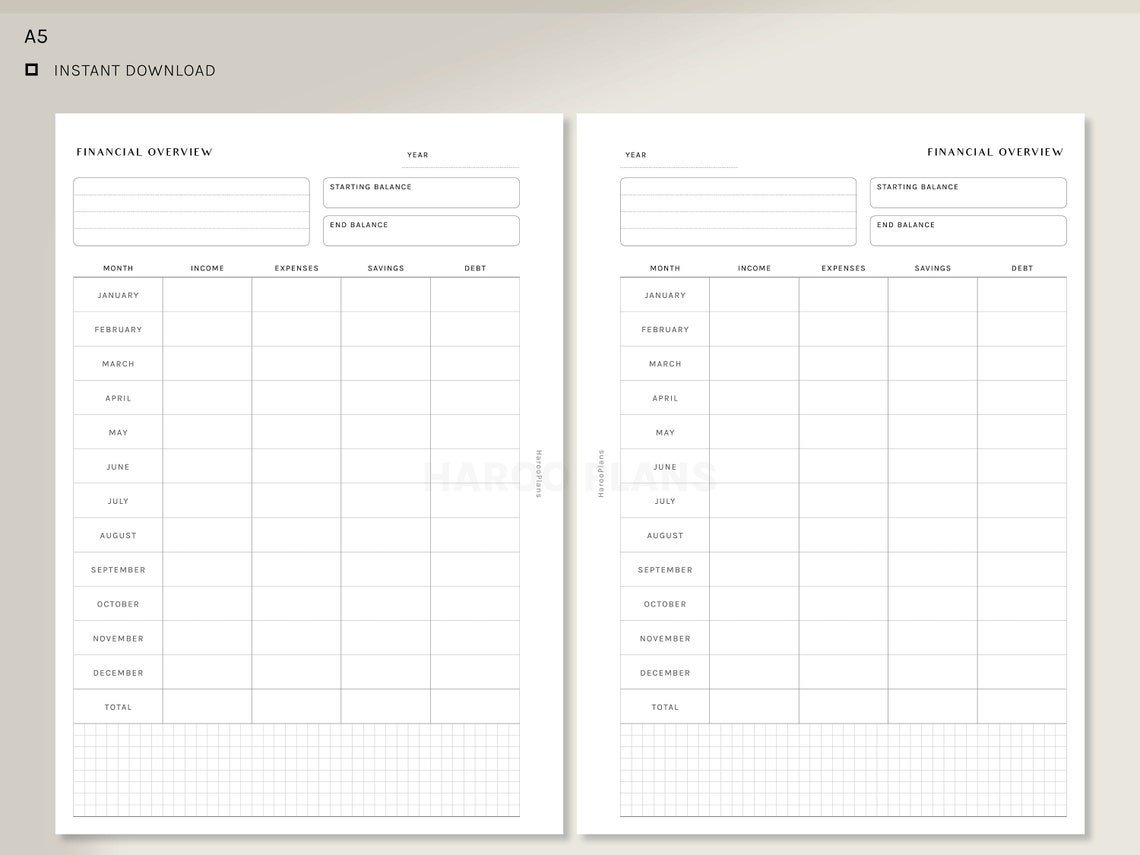
Task: Select the INCOME column header on the left table
Action: [x=207, y=268]
